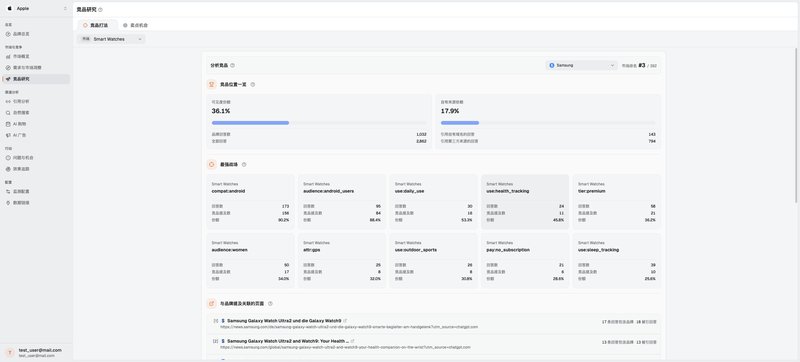The image size is (800, 362).
Task: Click the help icon beside the 竞品研究 page title
Action: coord(100,10)
